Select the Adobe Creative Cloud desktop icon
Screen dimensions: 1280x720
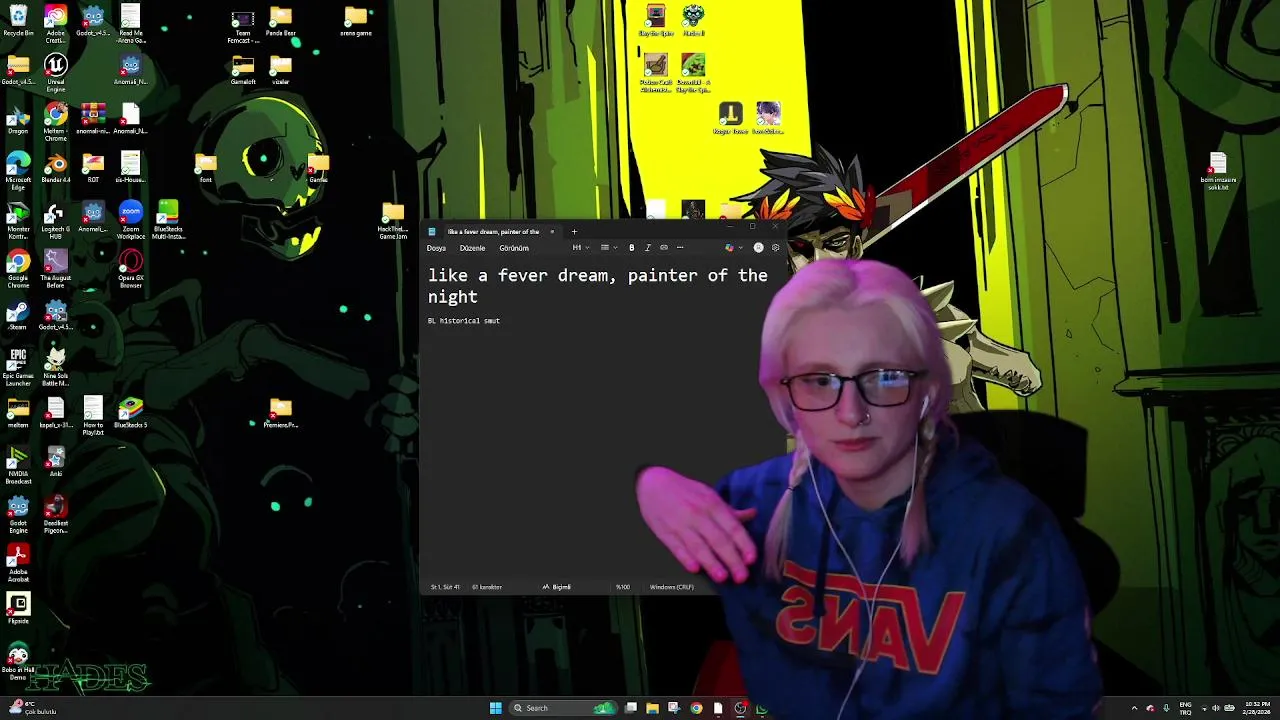click(x=56, y=25)
